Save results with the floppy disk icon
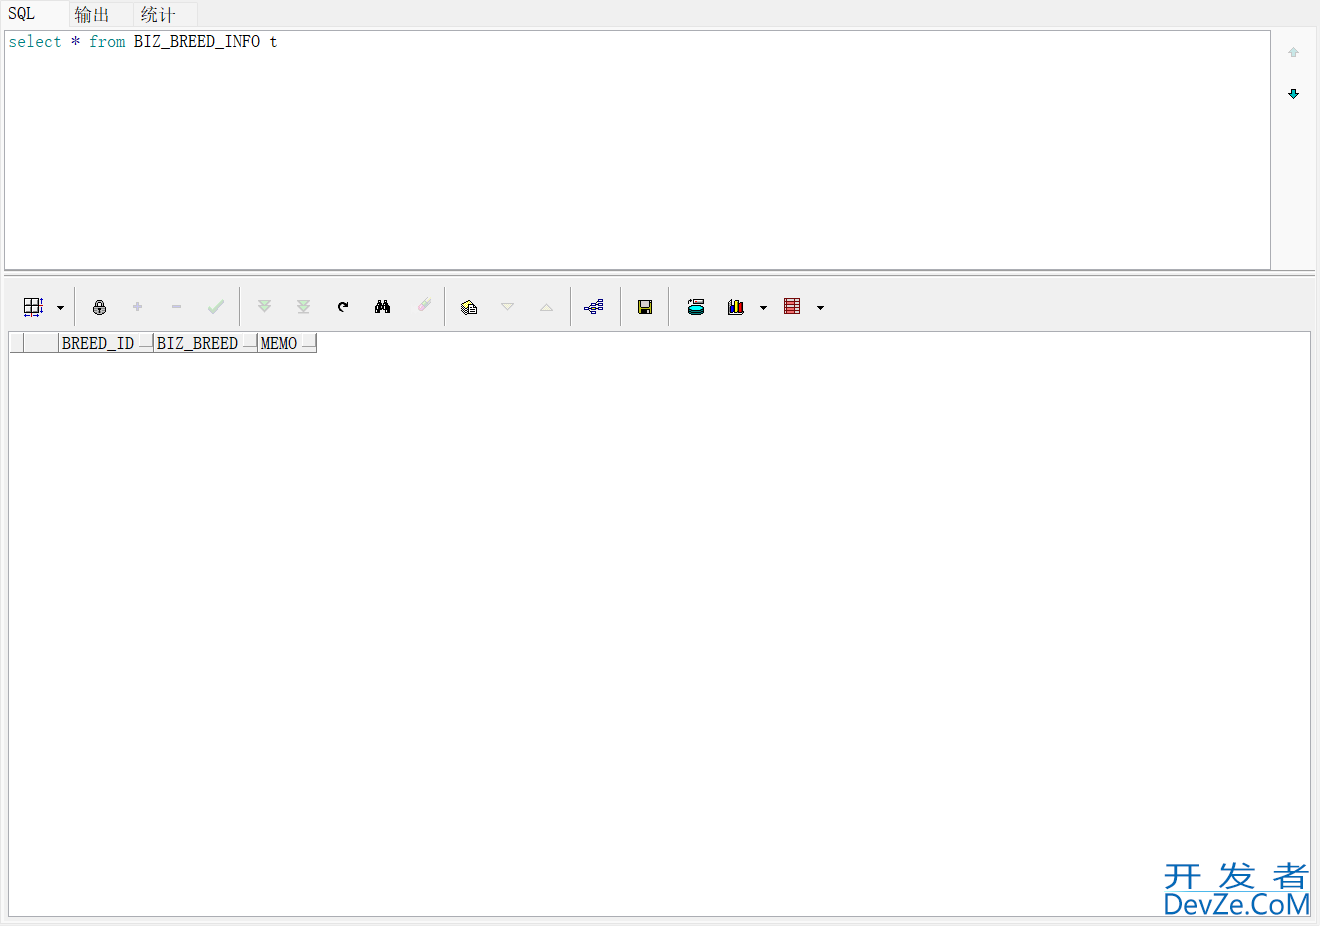This screenshot has height=926, width=1320. (x=645, y=307)
